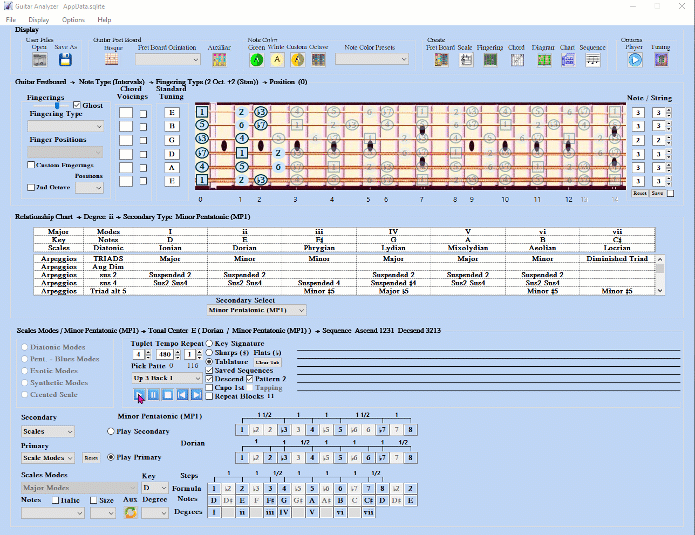The width and height of the screenshot is (695, 535).
Task: Click the Create Sequence icon
Action: [x=593, y=59]
